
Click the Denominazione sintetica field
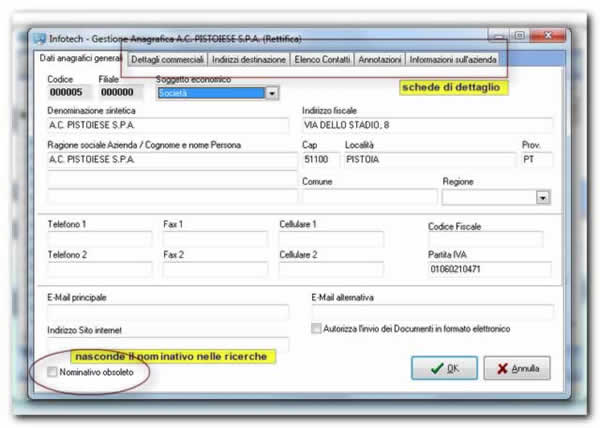[x=168, y=127]
